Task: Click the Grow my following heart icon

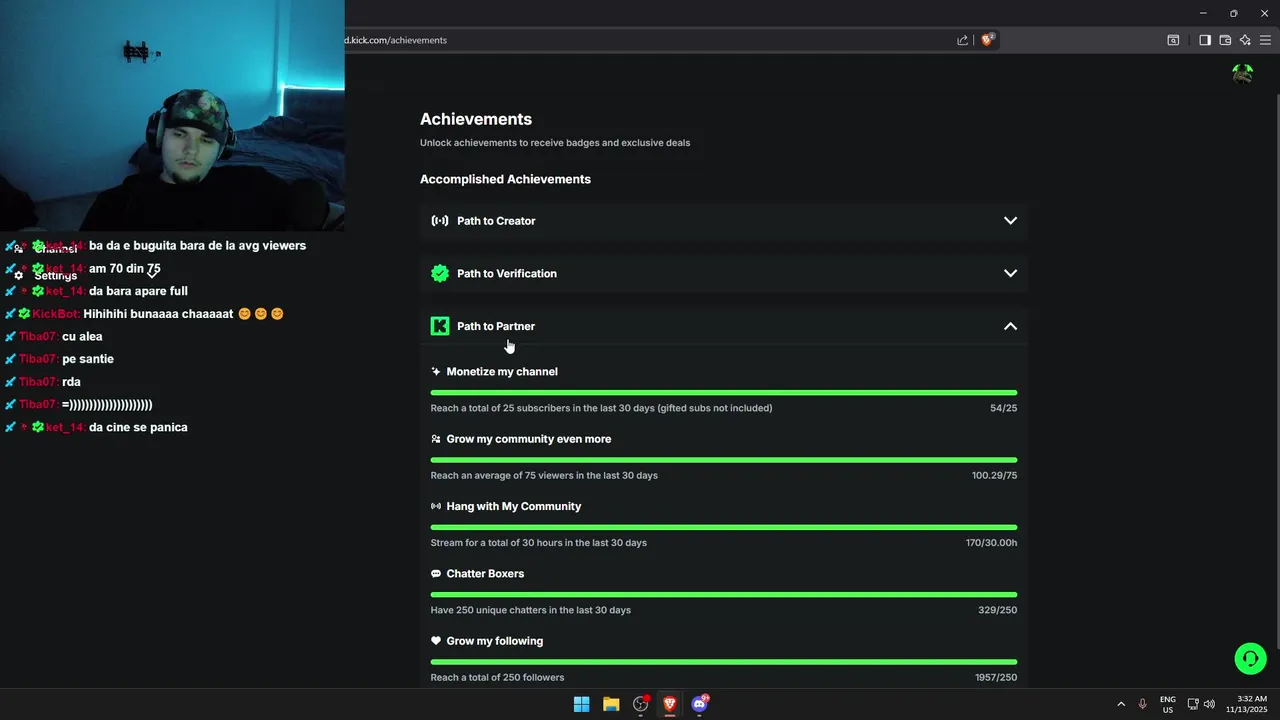Action: coord(436,641)
